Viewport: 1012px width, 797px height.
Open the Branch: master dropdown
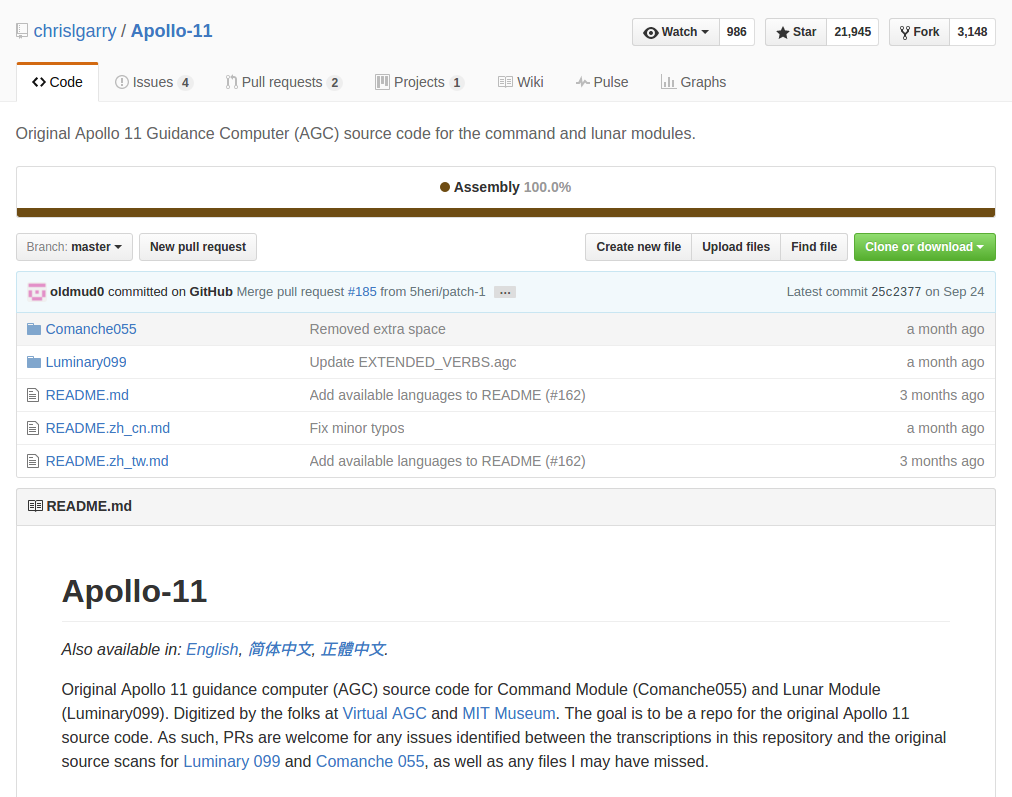click(x=74, y=247)
